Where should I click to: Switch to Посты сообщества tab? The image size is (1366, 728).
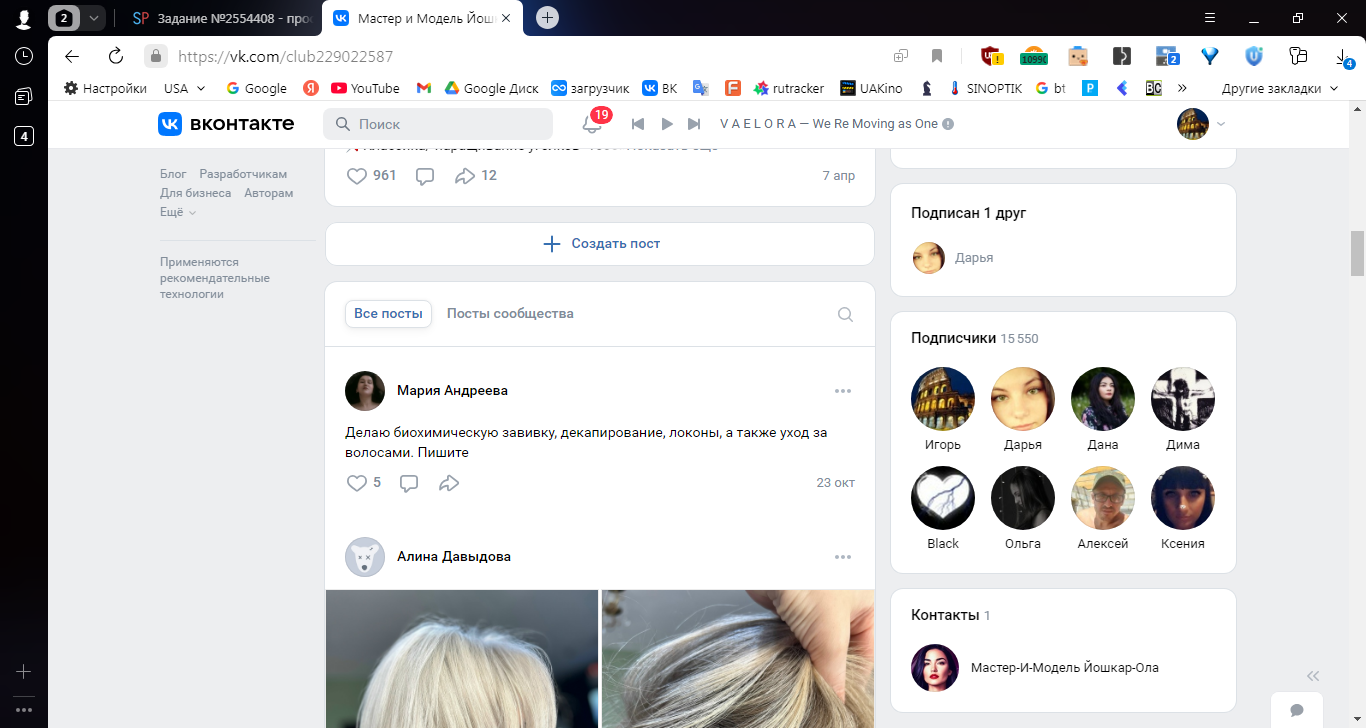[x=510, y=314]
